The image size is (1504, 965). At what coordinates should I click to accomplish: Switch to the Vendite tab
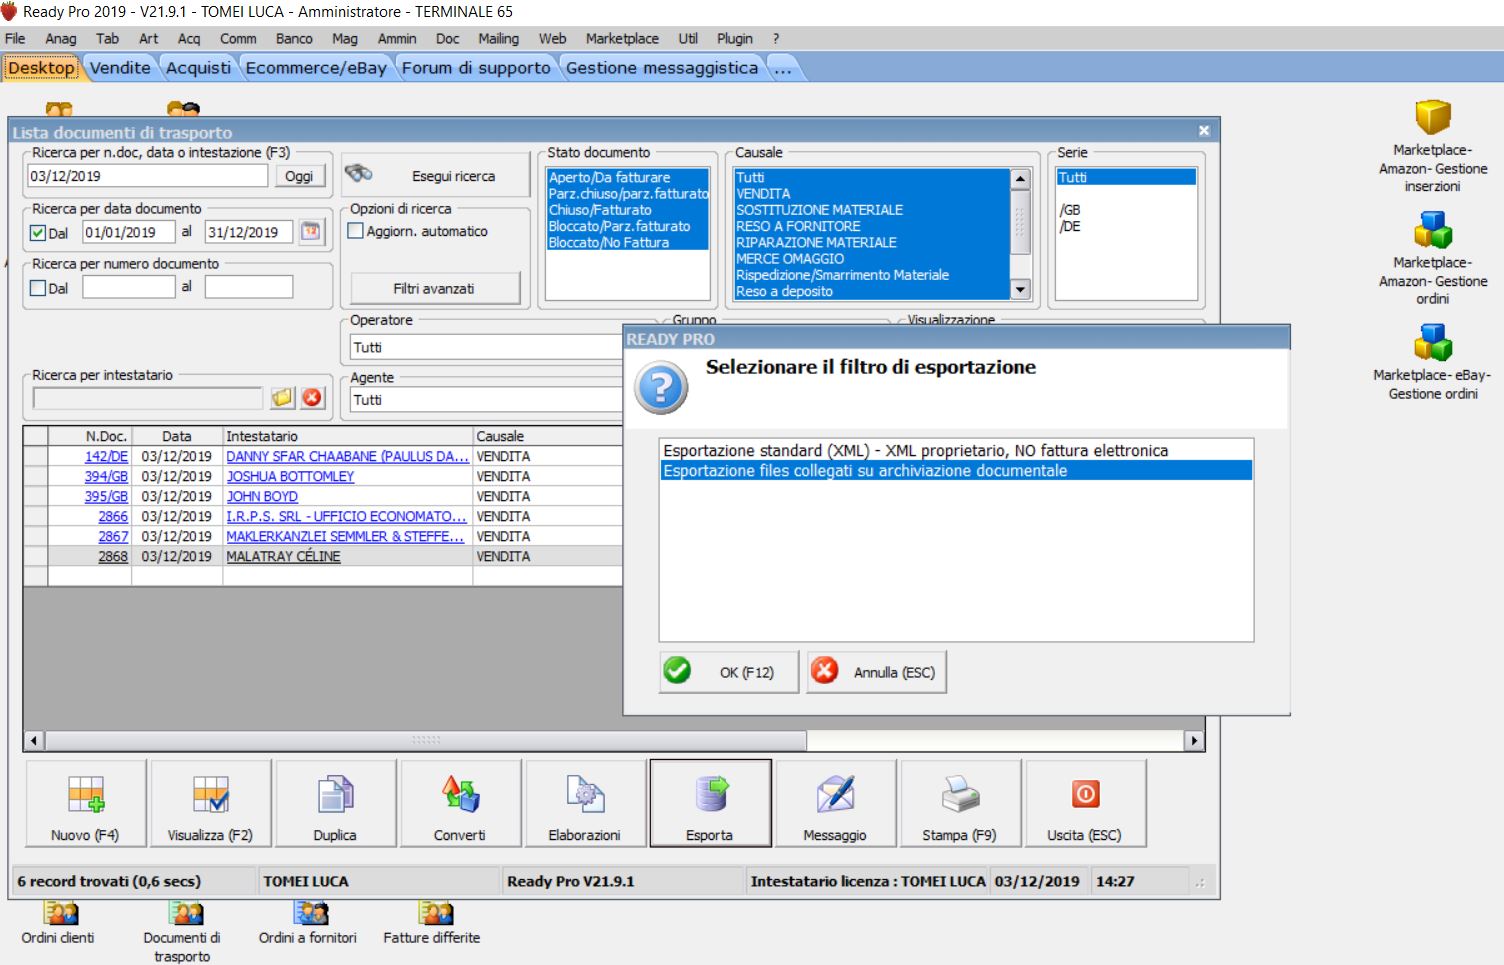(x=120, y=67)
